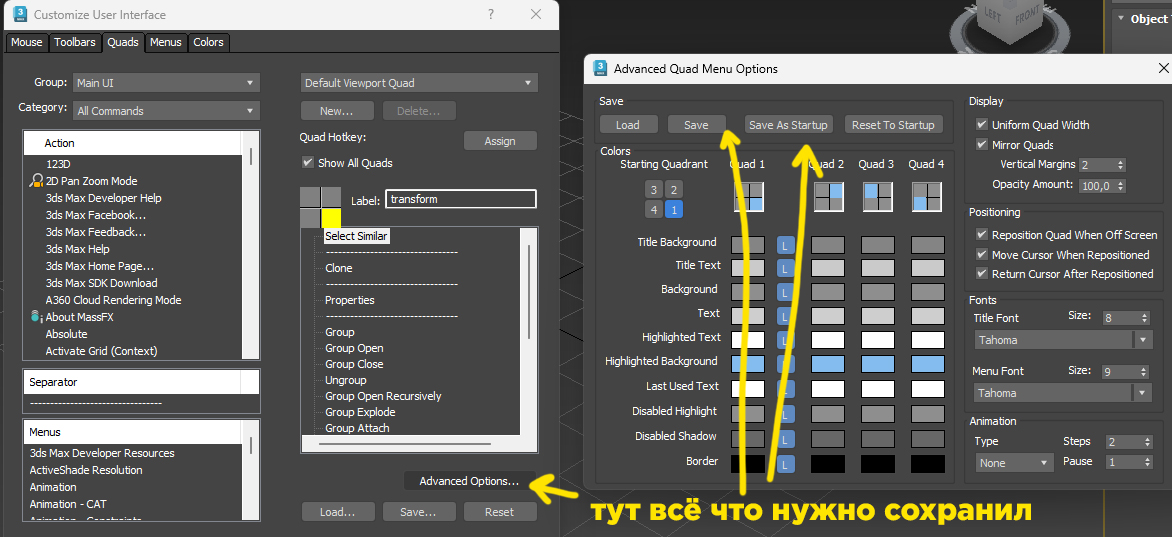Toggle Mirror Quads checkbox
This screenshot has height=537, width=1172.
(981, 144)
